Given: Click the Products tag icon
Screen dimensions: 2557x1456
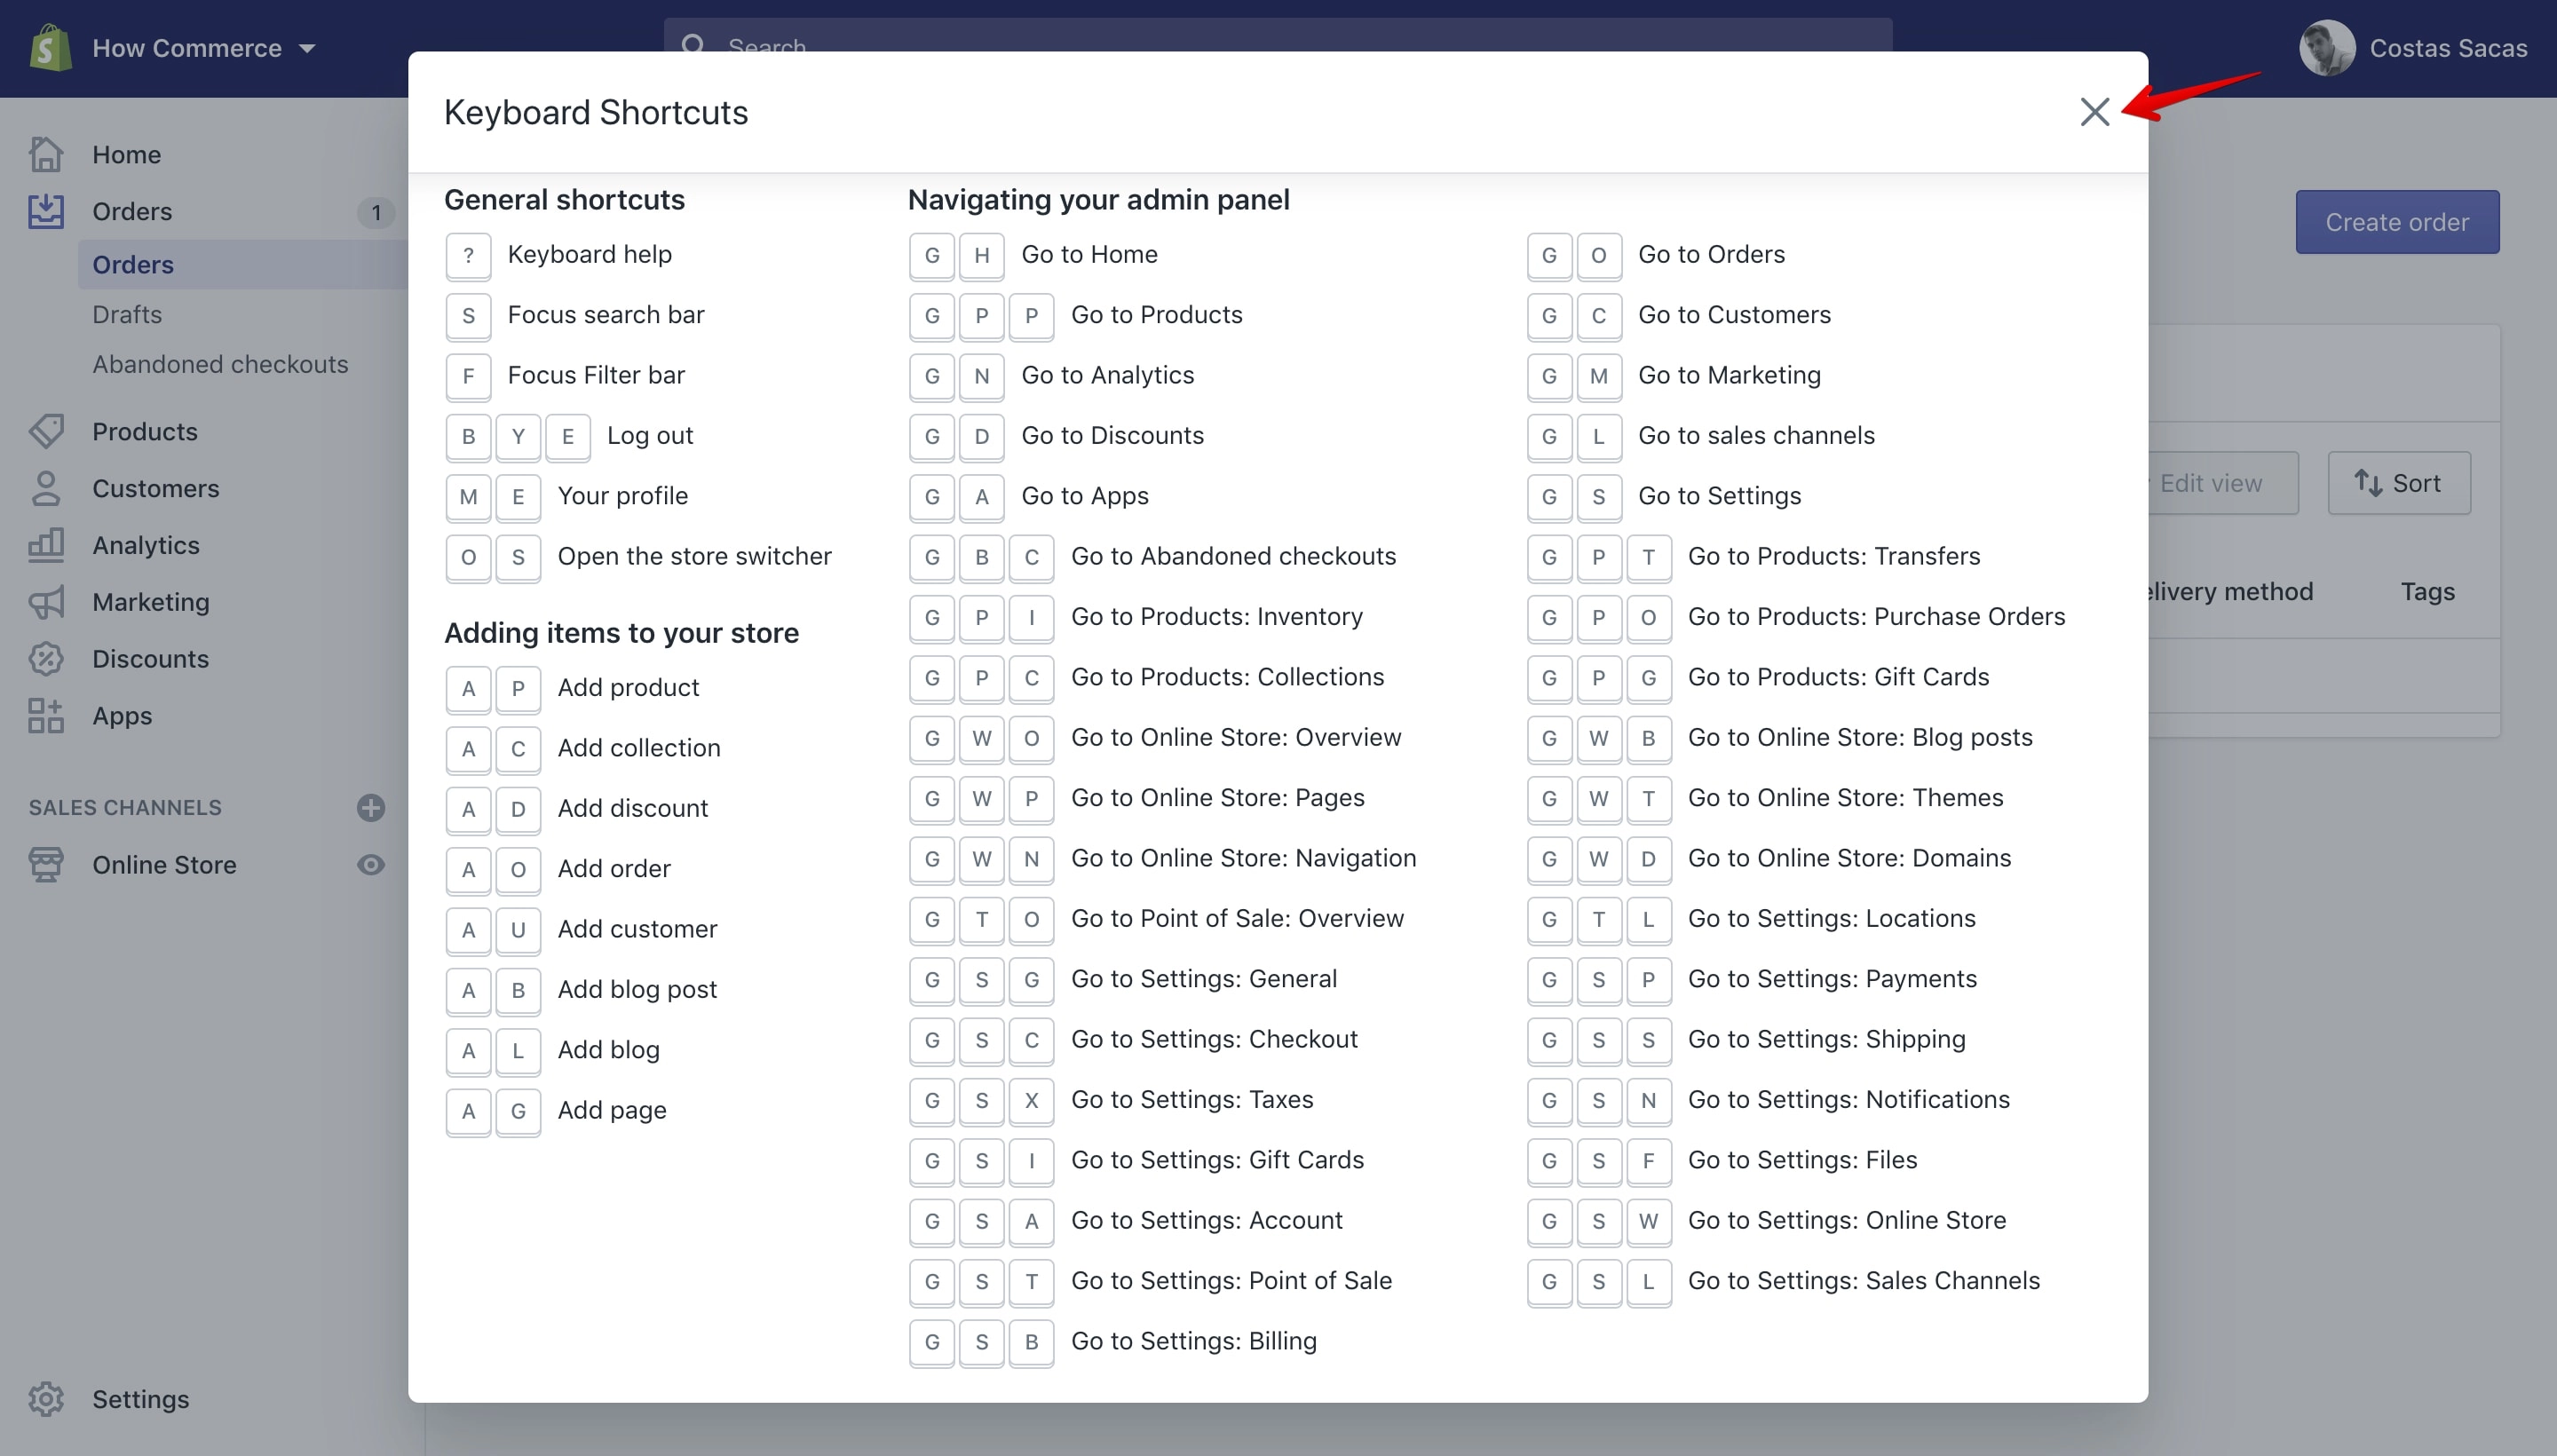Looking at the screenshot, I should point(46,432).
